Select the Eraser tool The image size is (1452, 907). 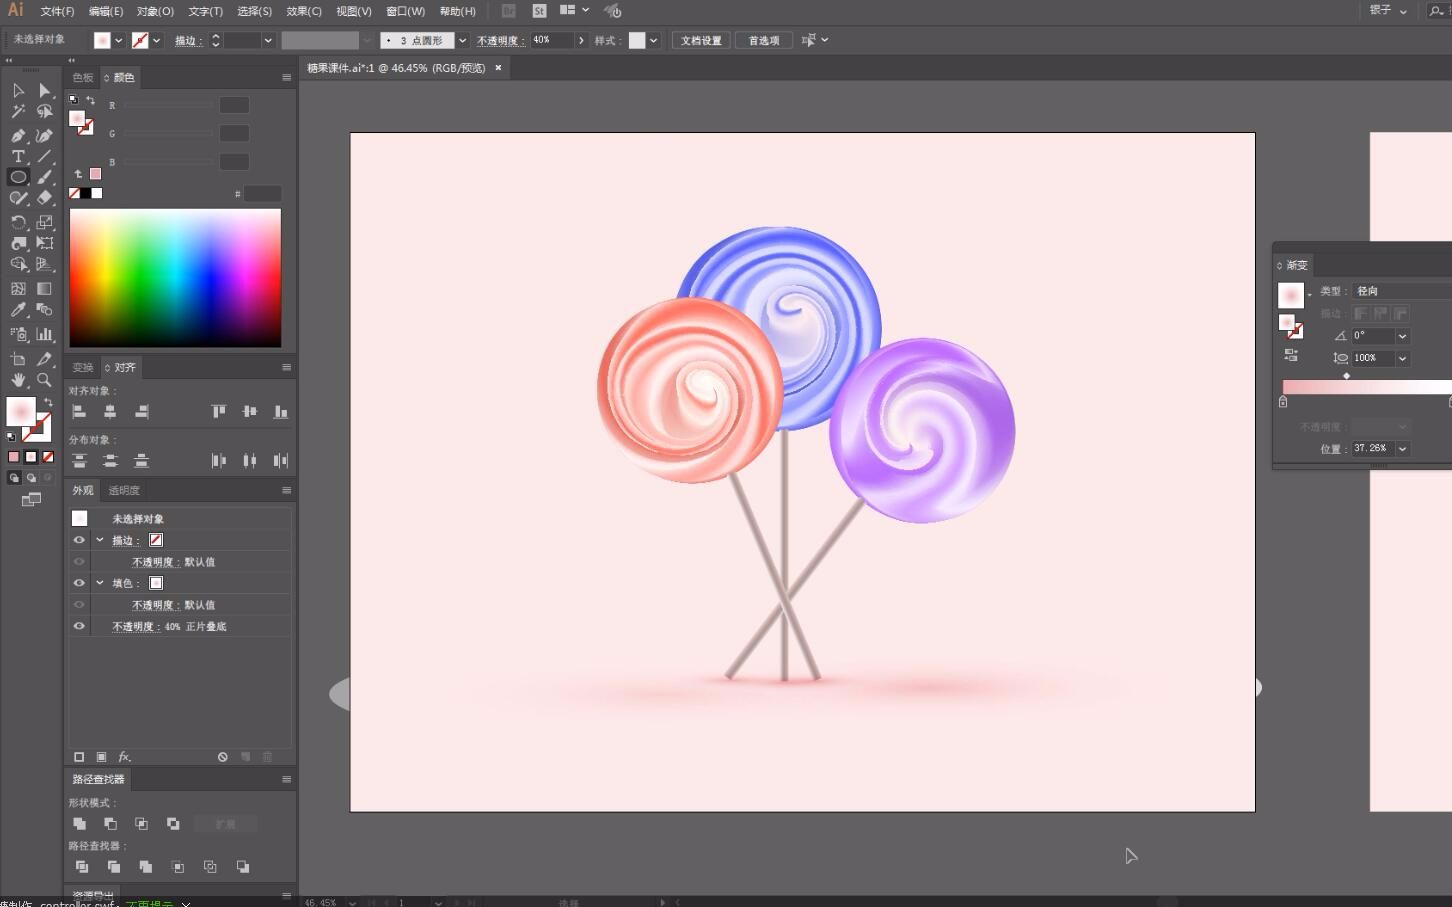[45, 197]
